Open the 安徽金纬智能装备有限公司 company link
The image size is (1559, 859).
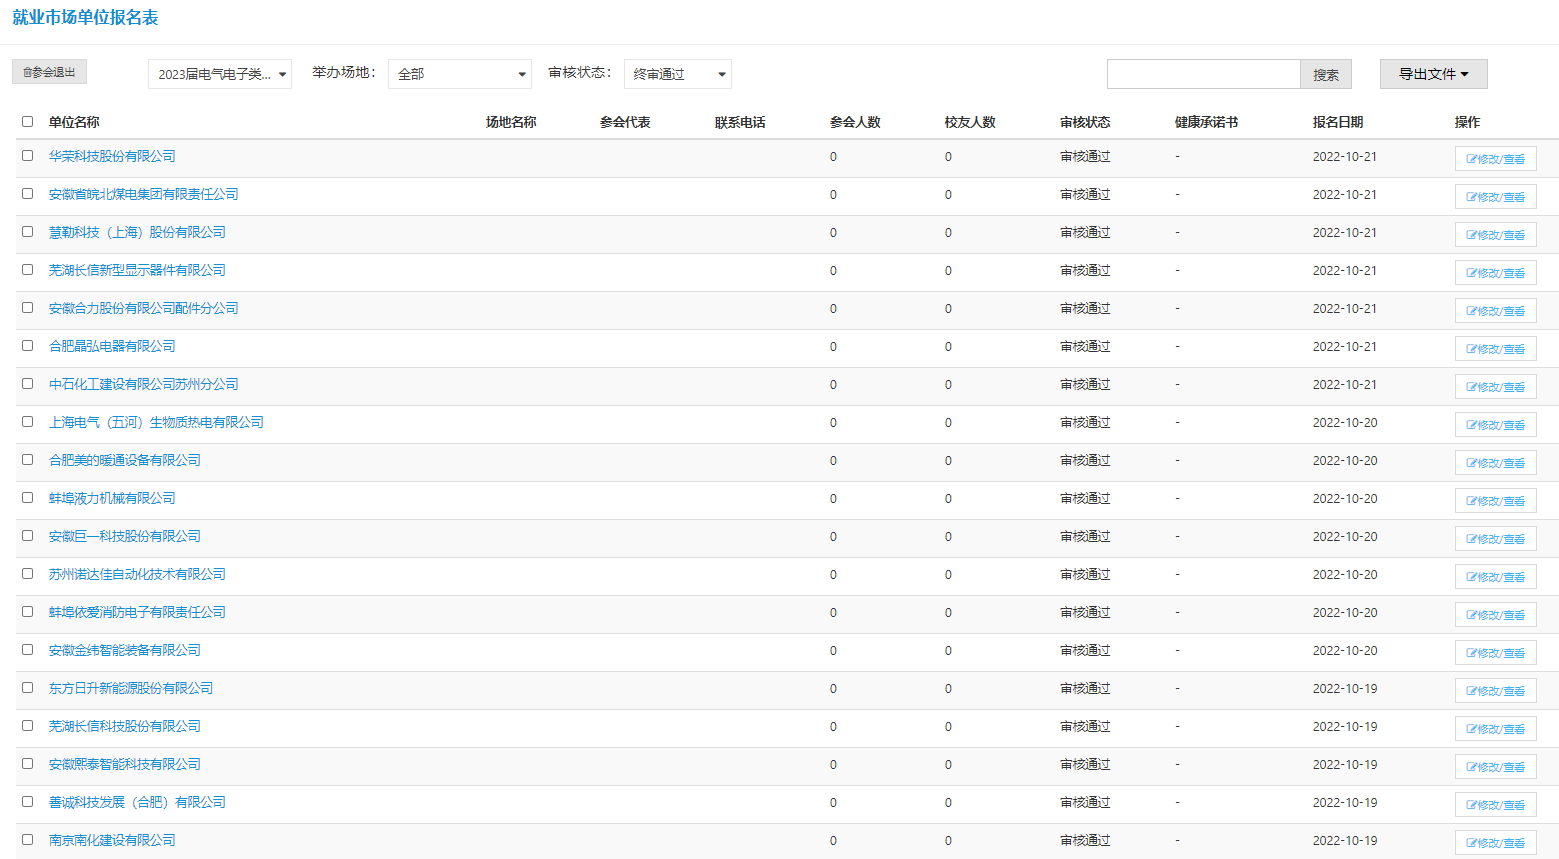tap(125, 650)
